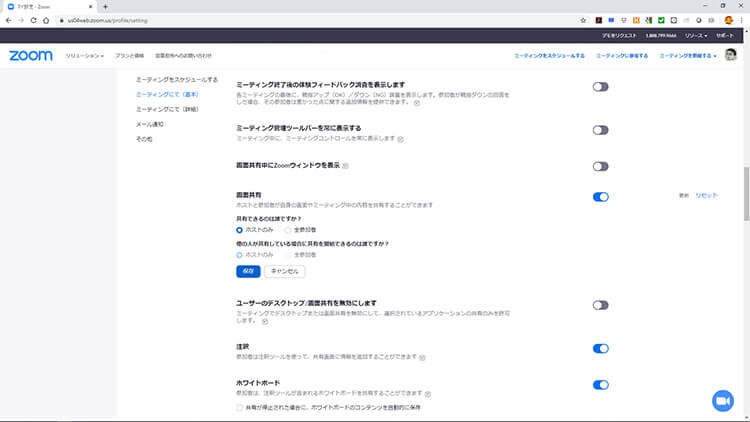
Task: Click the user profile avatar
Action: pyautogui.click(x=733, y=55)
